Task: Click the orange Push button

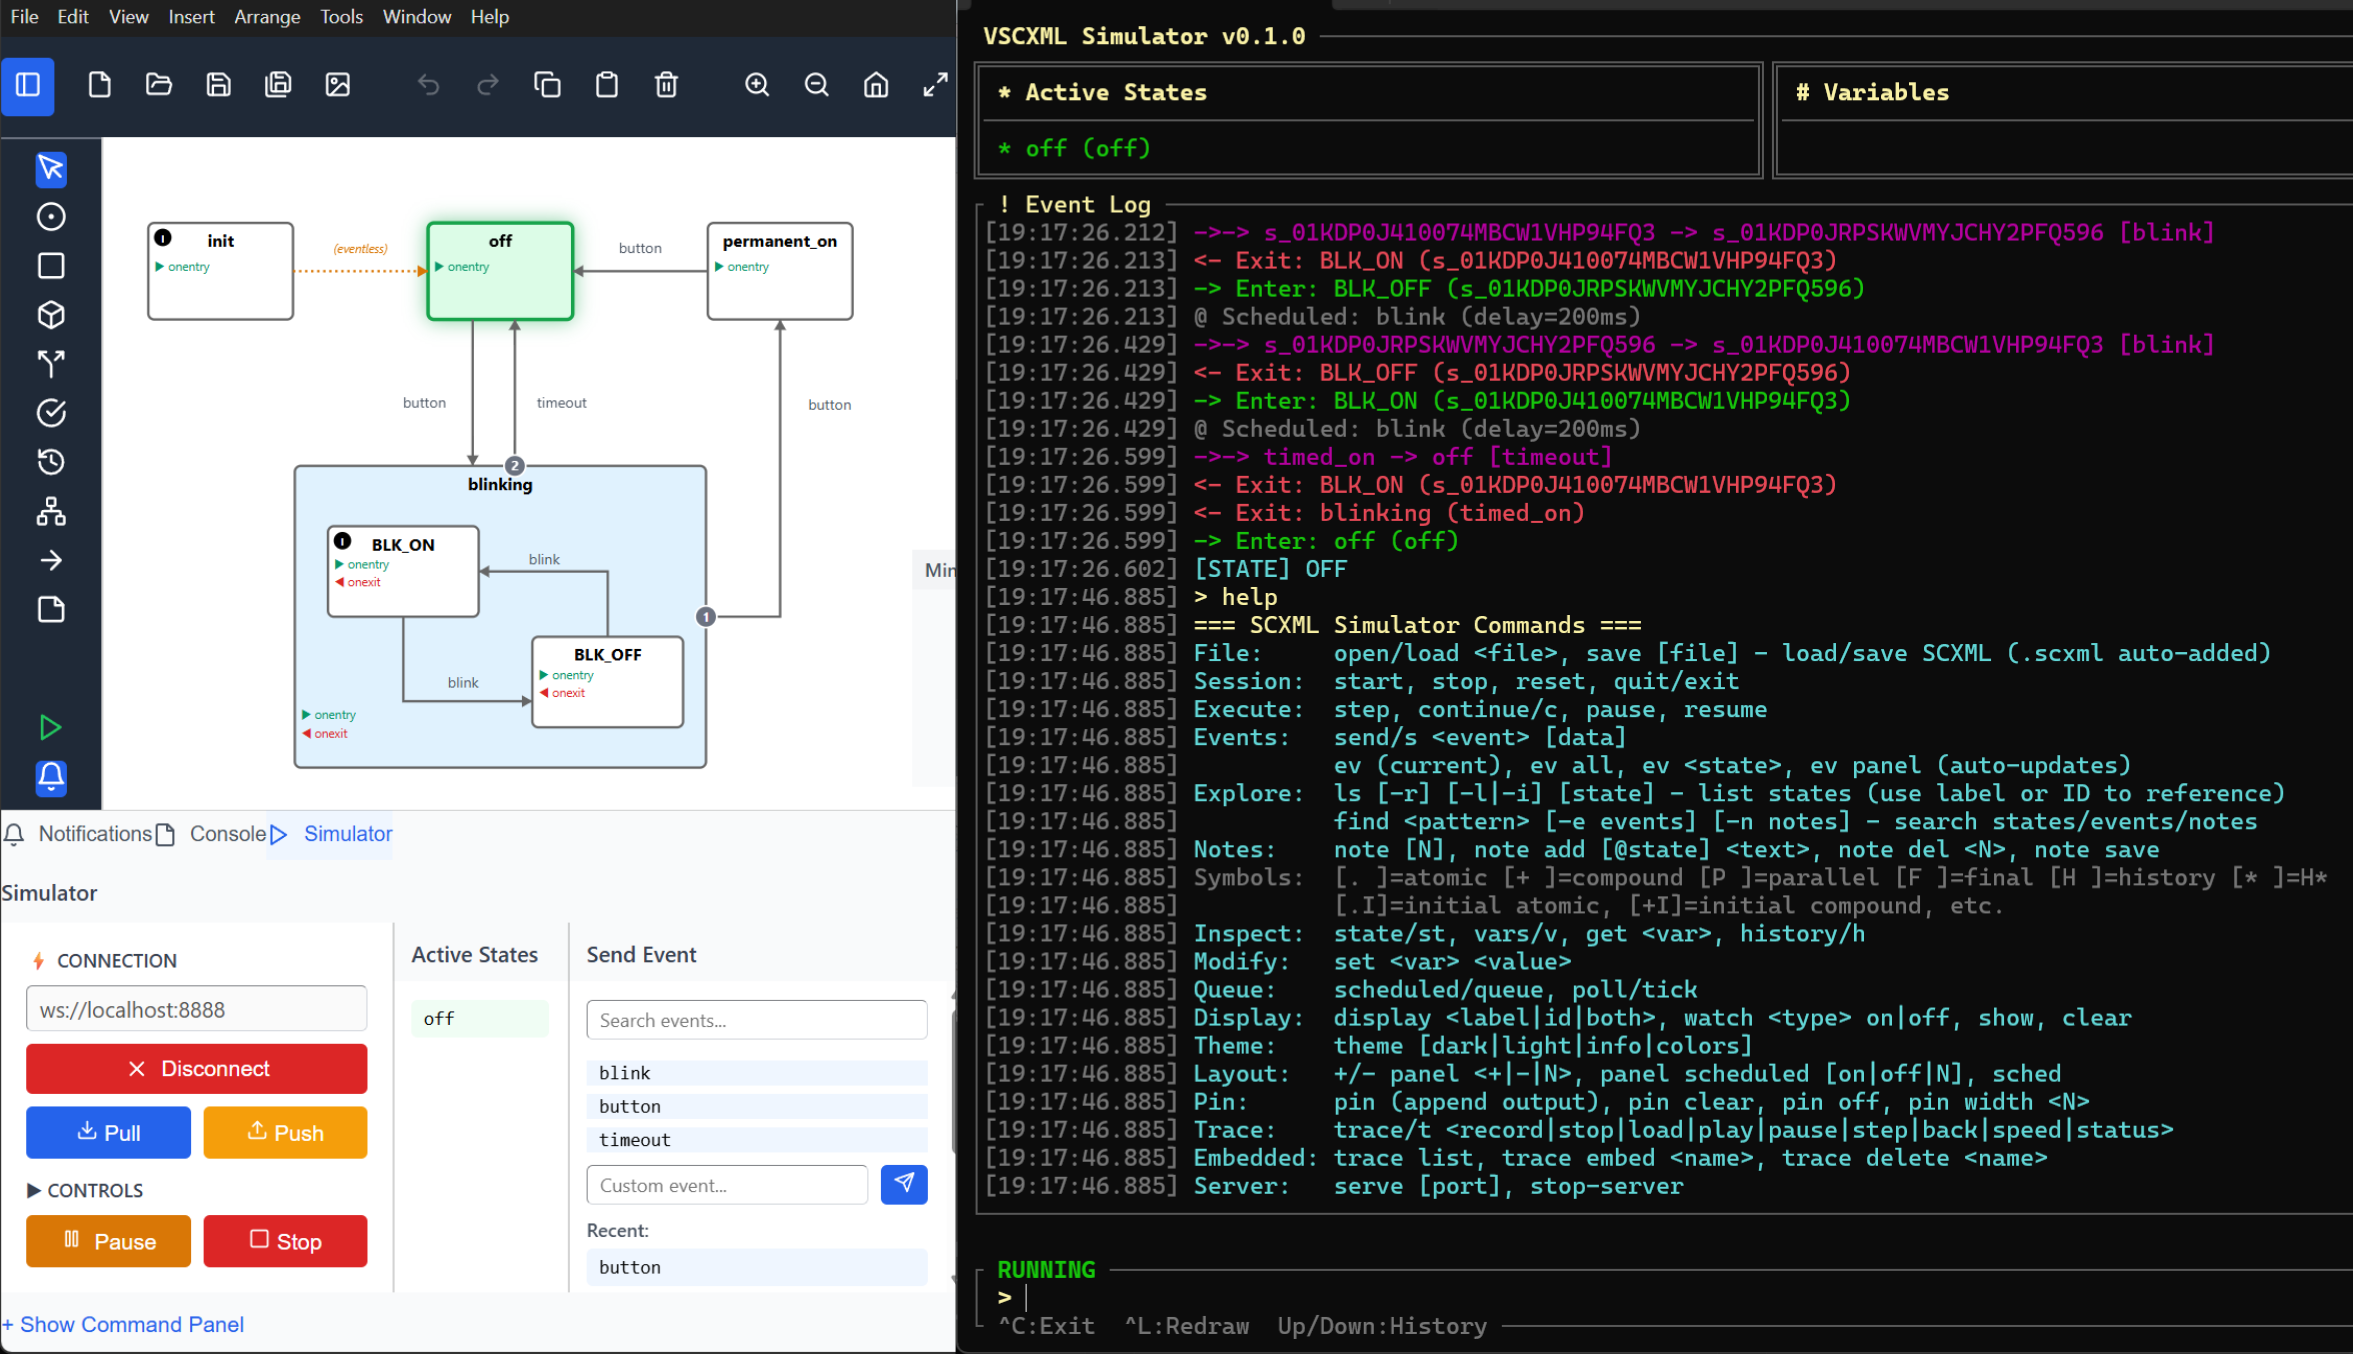Action: click(285, 1132)
